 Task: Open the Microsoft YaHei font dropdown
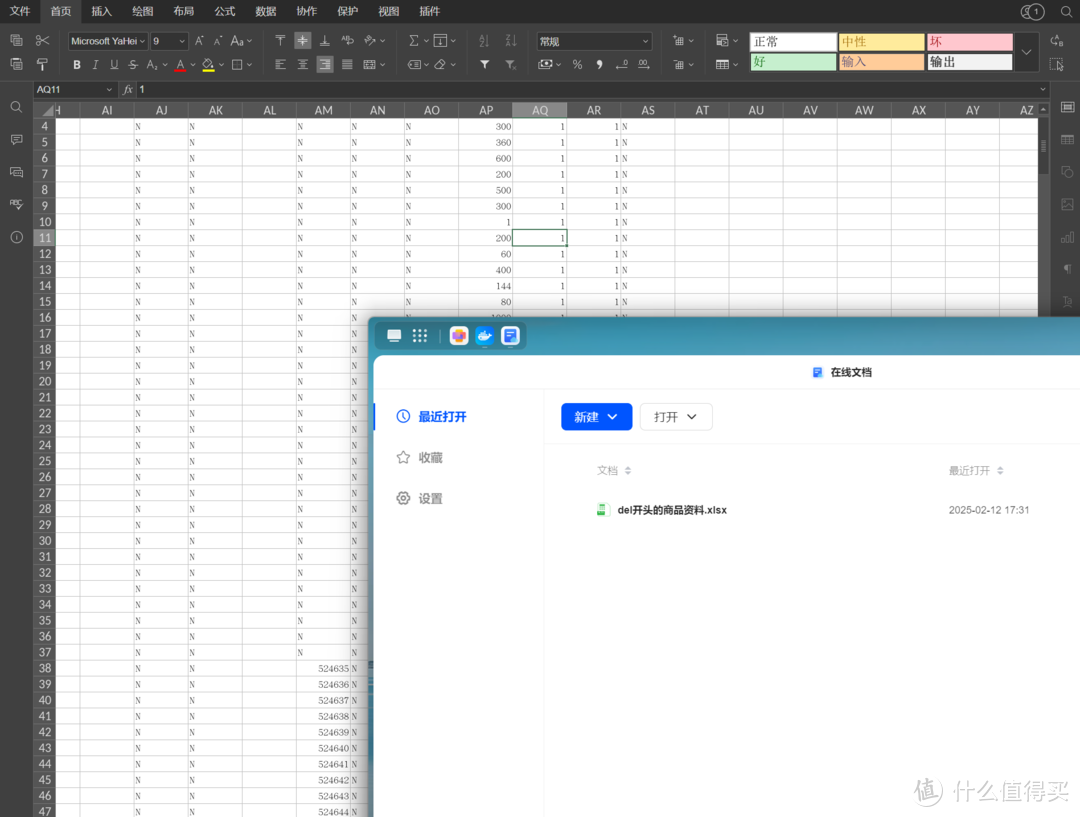click(107, 41)
